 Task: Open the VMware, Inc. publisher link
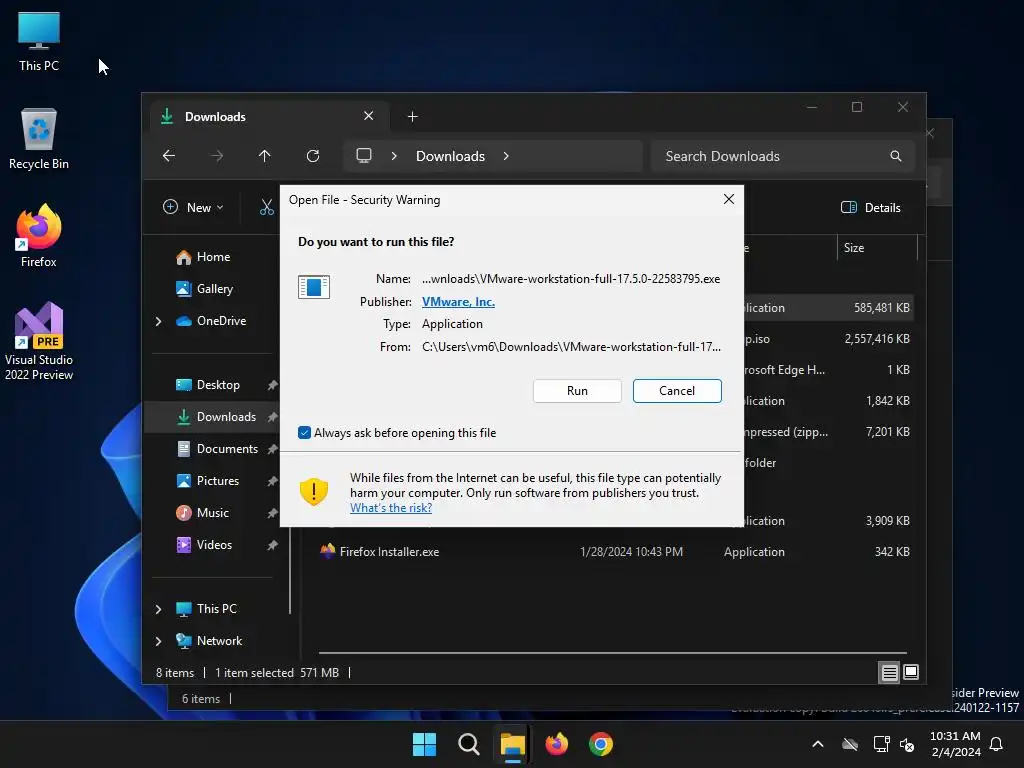tap(458, 302)
